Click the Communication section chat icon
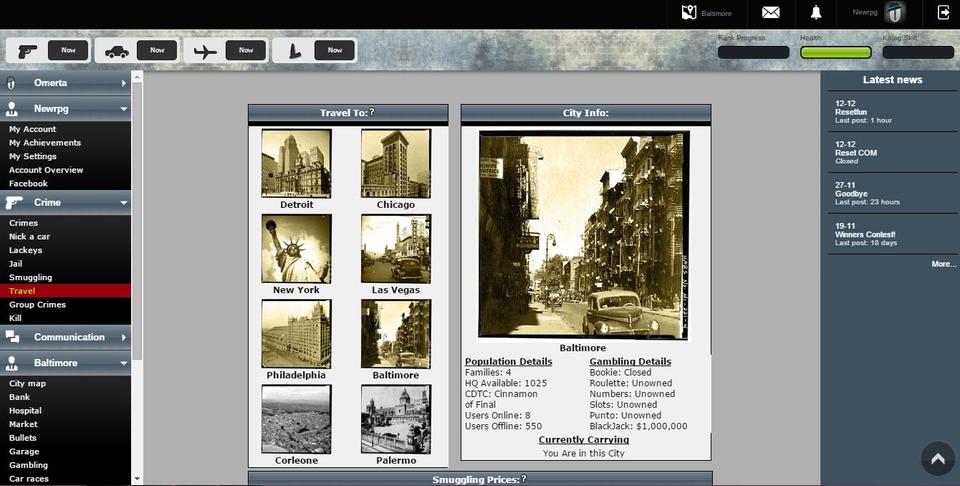Screen dimensions: 960x486 [x=12, y=337]
